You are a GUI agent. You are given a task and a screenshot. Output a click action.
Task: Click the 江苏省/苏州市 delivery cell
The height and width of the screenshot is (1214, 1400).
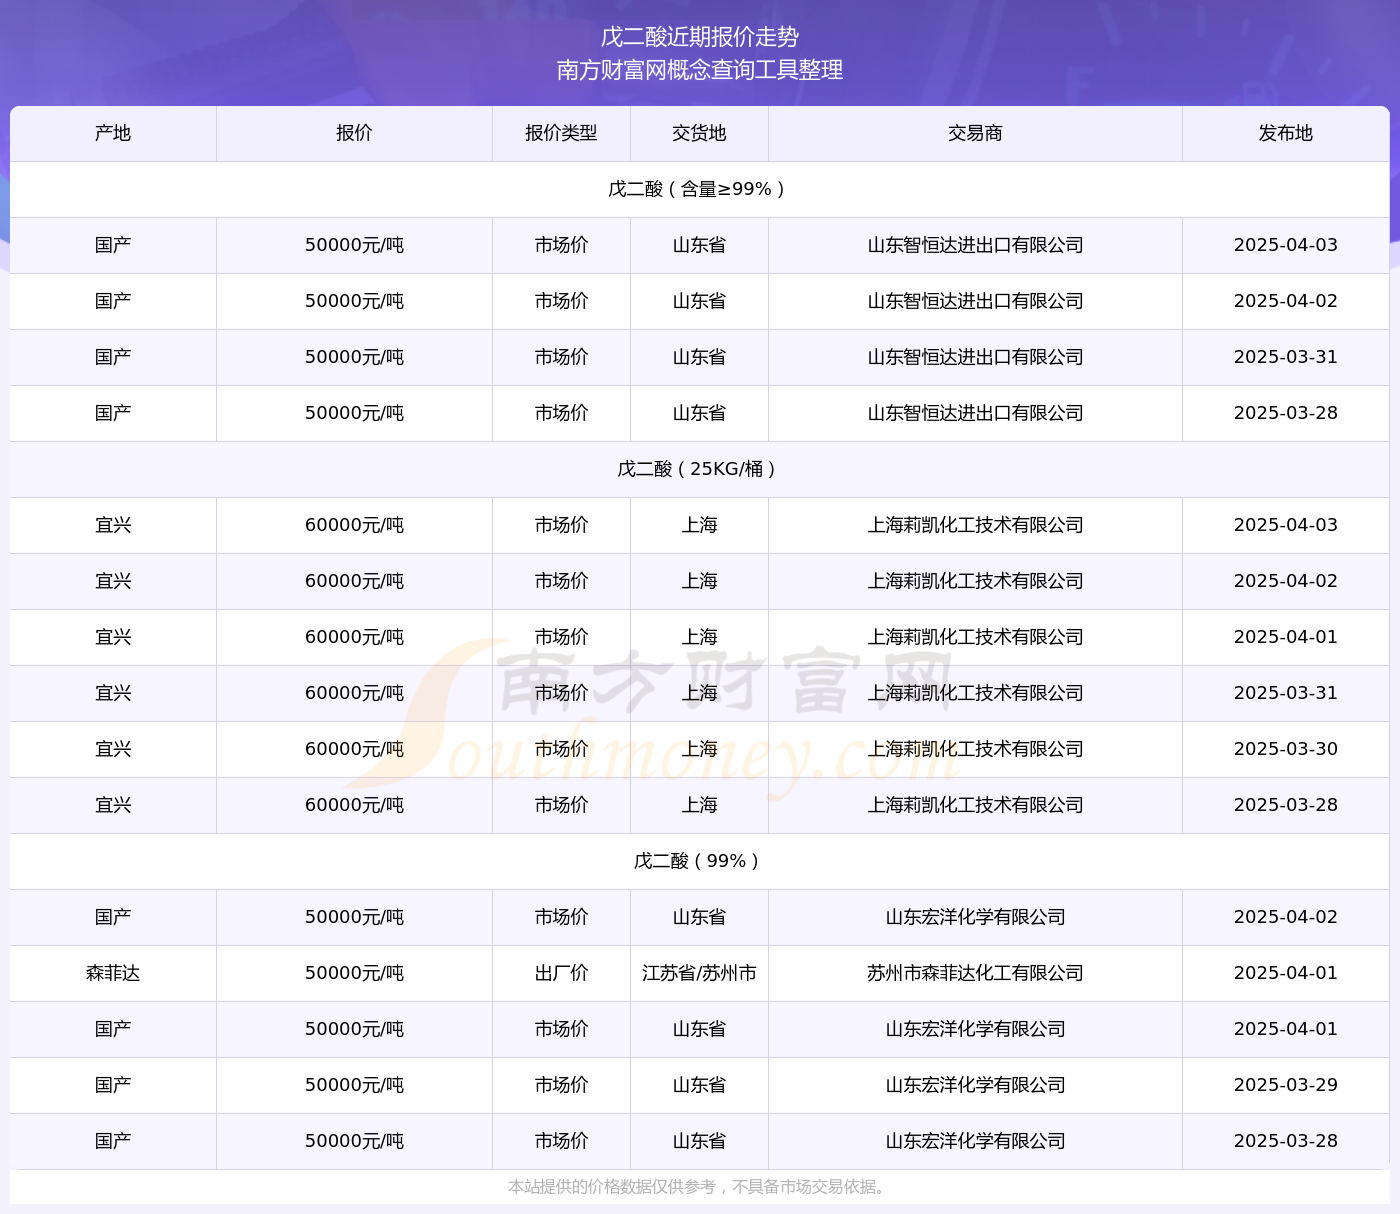(x=699, y=973)
